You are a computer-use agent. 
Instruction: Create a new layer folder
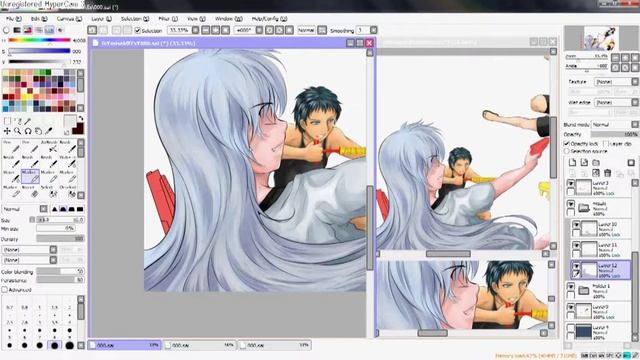pos(596,162)
